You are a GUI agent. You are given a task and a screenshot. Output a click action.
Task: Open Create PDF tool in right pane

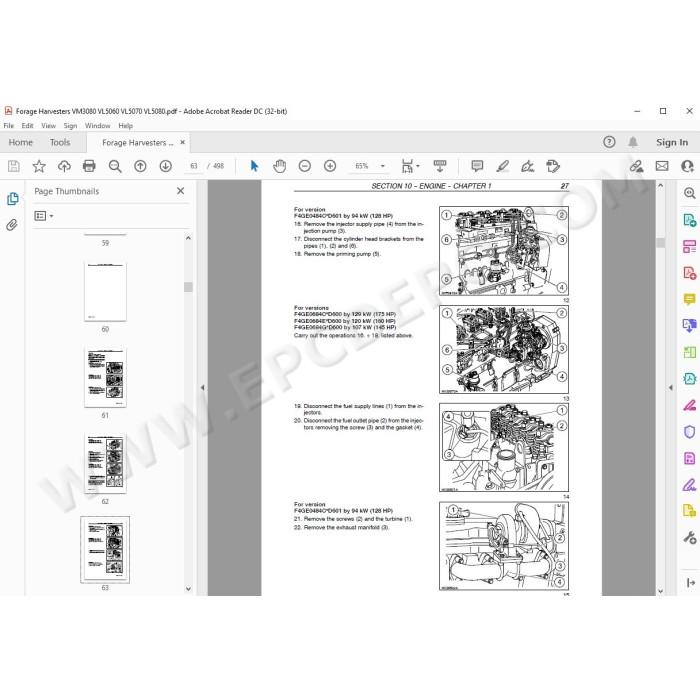[690, 273]
